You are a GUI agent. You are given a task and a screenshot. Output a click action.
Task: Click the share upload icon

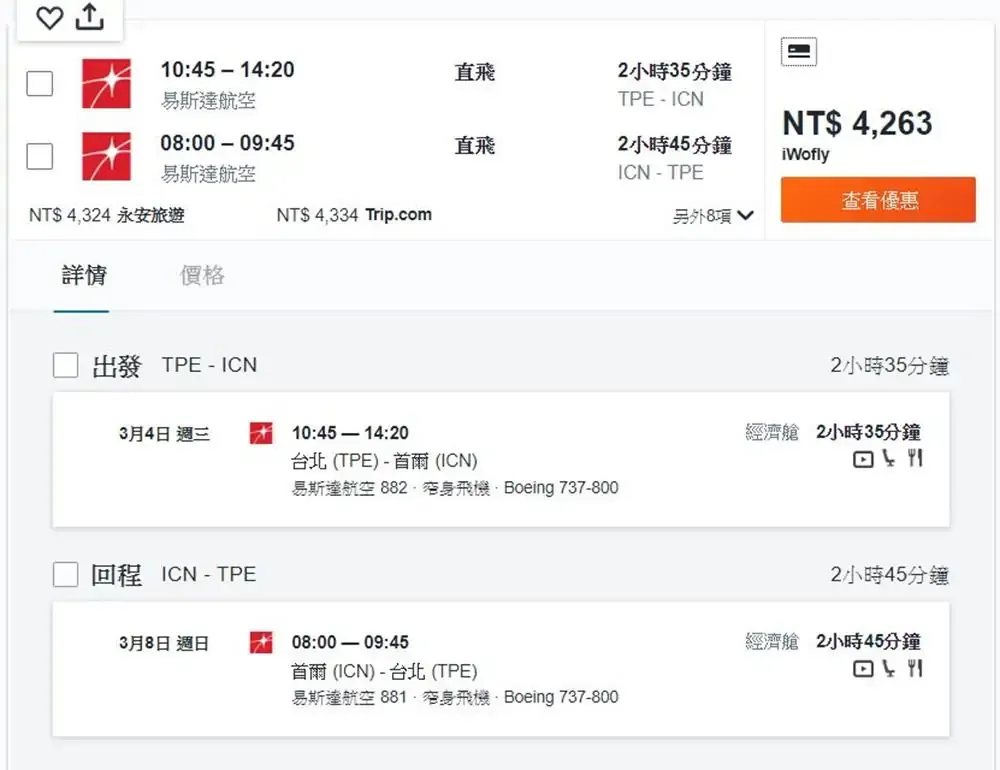(90, 17)
